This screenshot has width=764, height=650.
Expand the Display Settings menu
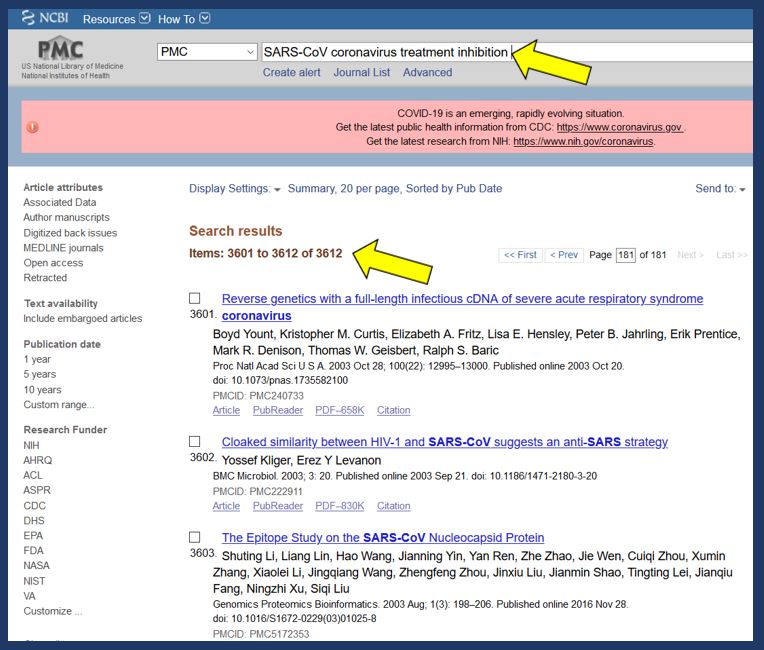[235, 189]
